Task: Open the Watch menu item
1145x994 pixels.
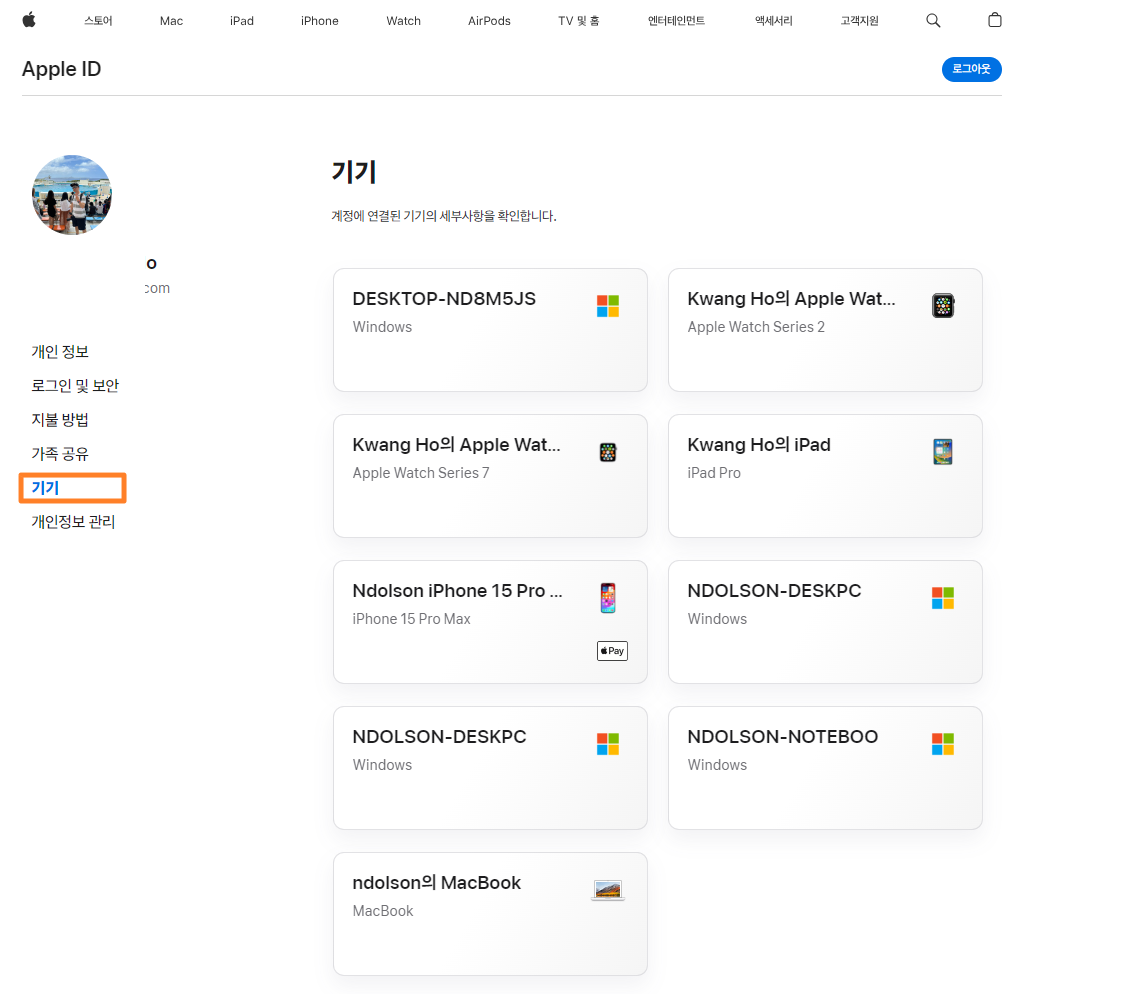Action: point(404,20)
